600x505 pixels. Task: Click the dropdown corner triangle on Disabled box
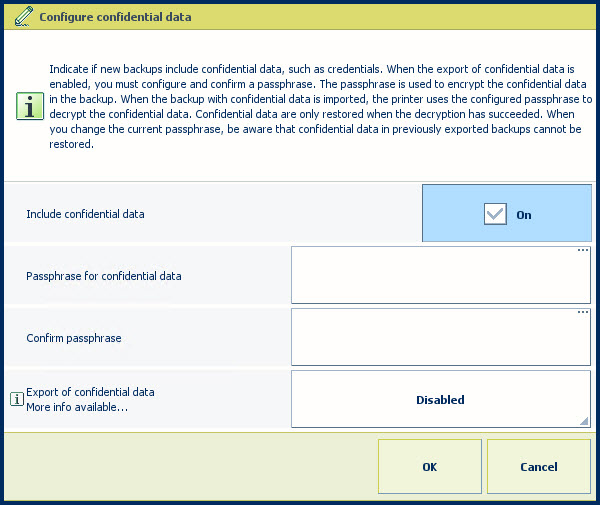coord(584,421)
